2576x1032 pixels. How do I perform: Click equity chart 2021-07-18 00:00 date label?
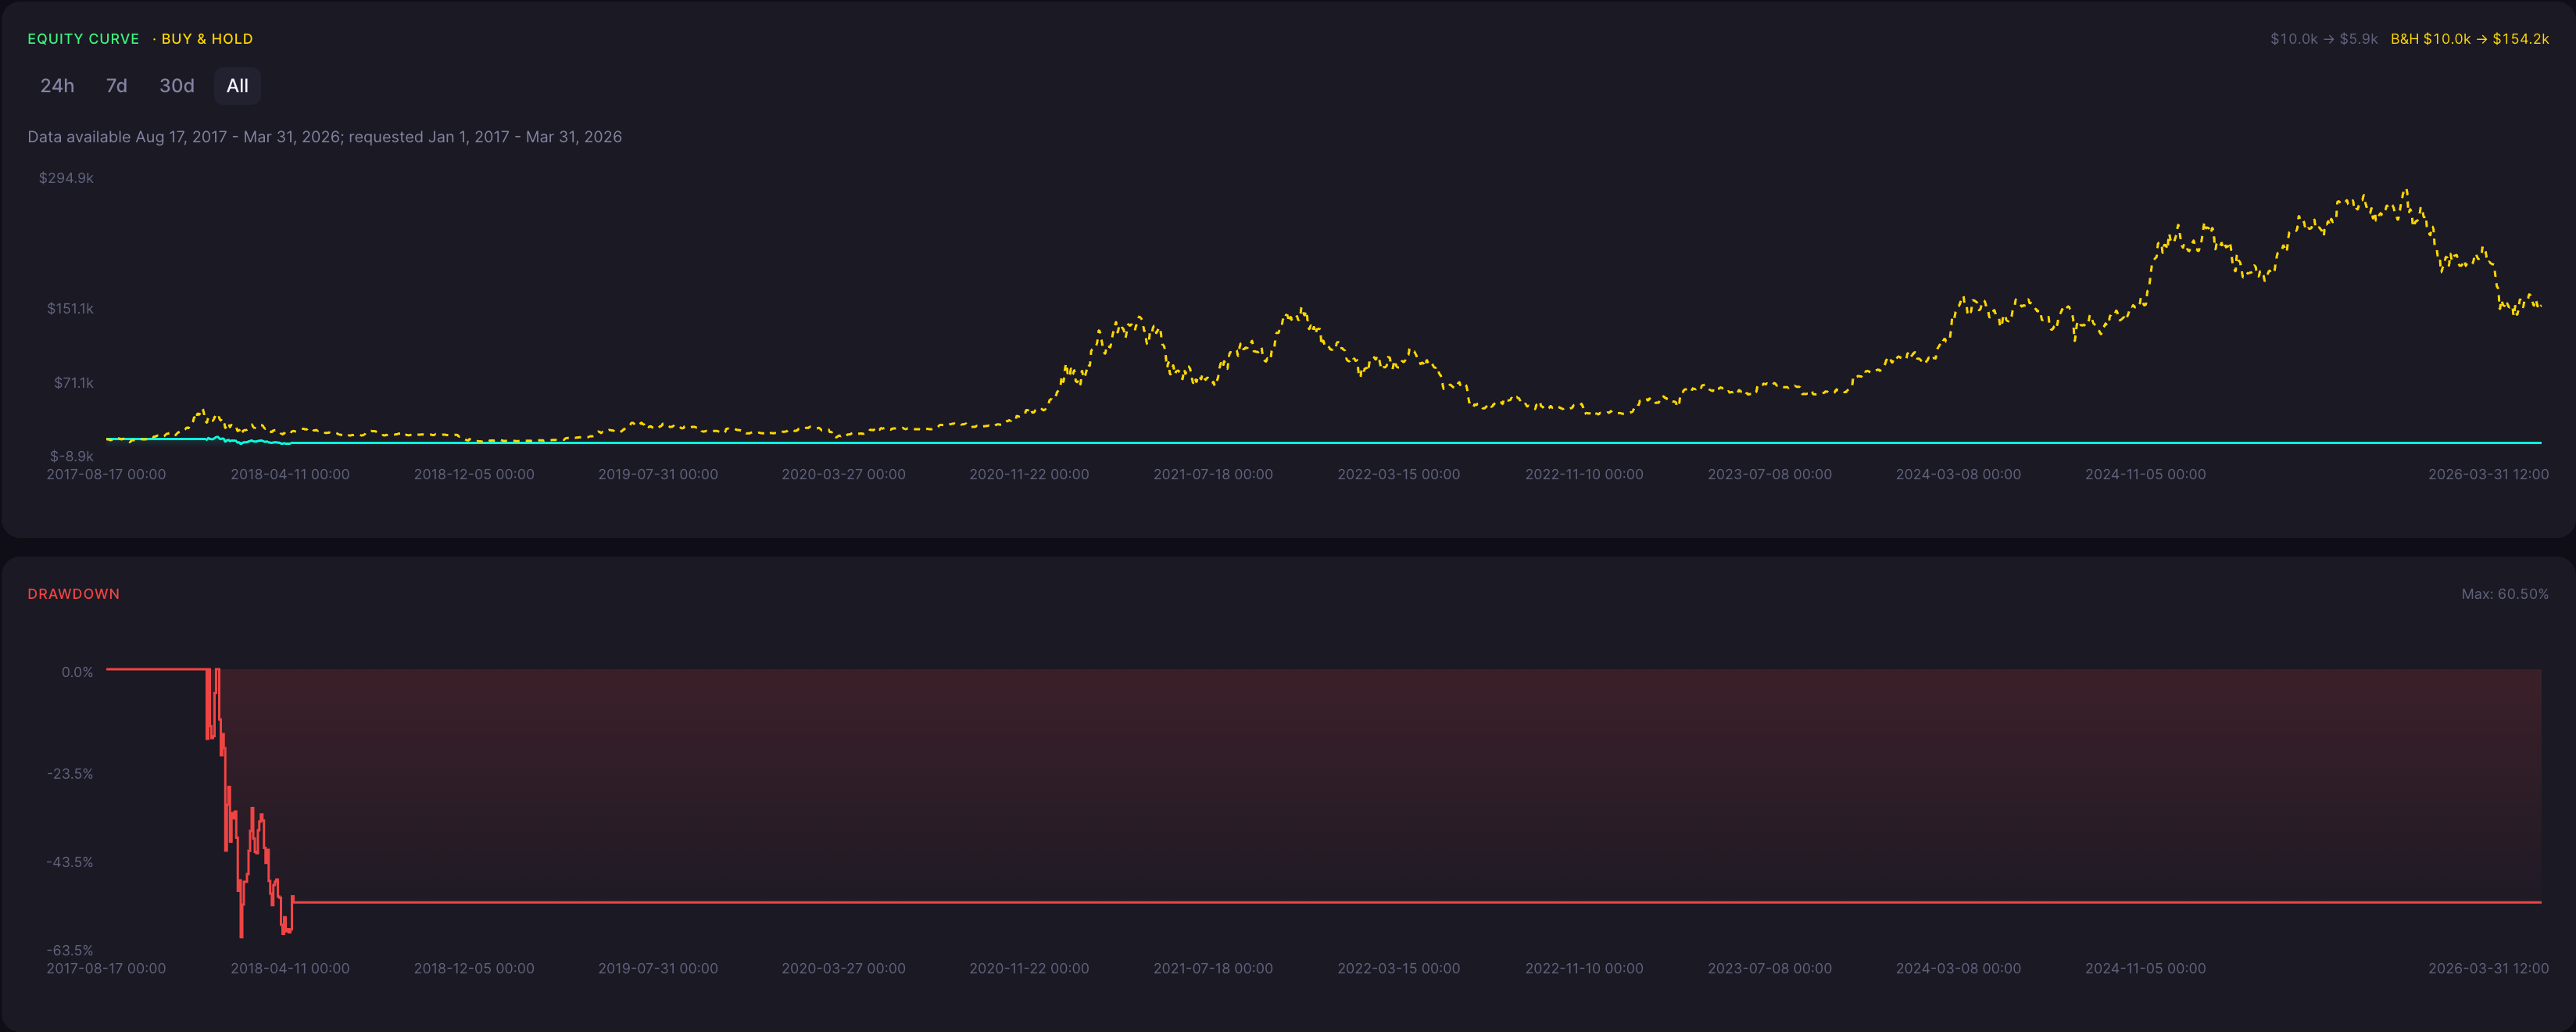pos(1213,474)
